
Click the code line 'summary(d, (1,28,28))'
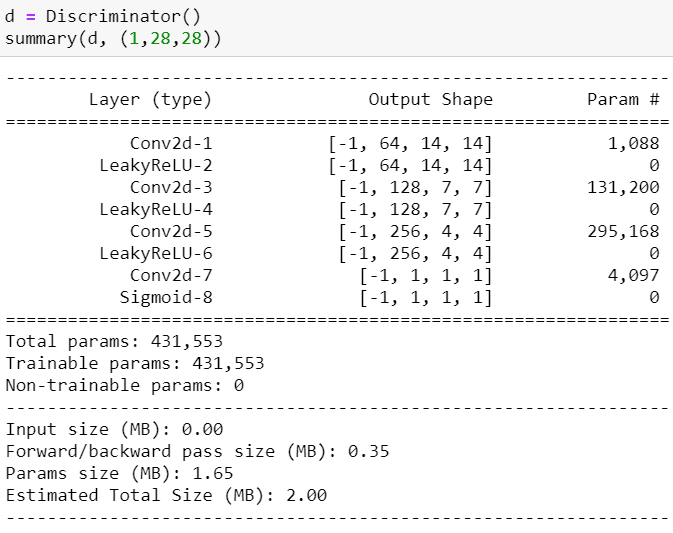pos(113,39)
